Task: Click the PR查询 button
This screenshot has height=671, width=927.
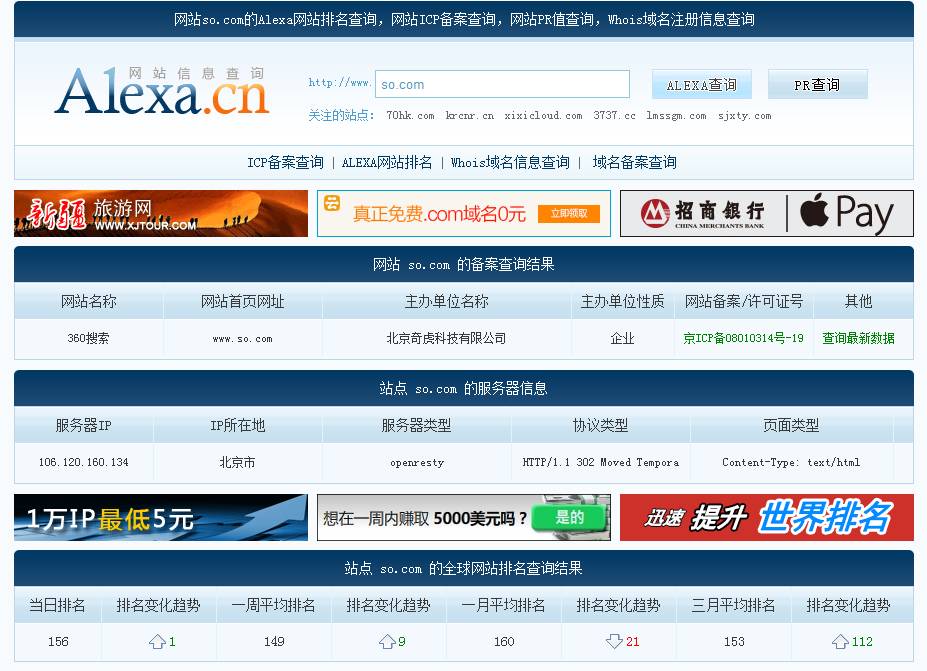Action: pos(817,85)
